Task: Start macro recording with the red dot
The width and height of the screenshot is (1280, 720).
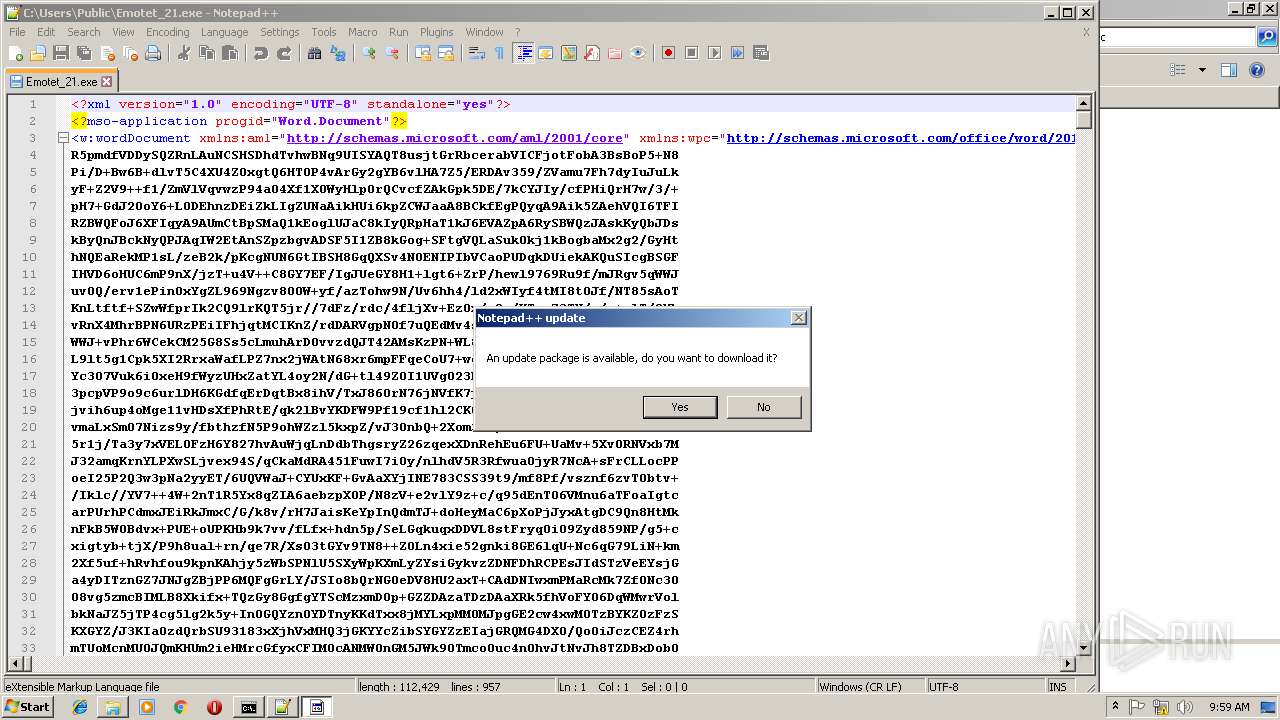Action: point(668,53)
